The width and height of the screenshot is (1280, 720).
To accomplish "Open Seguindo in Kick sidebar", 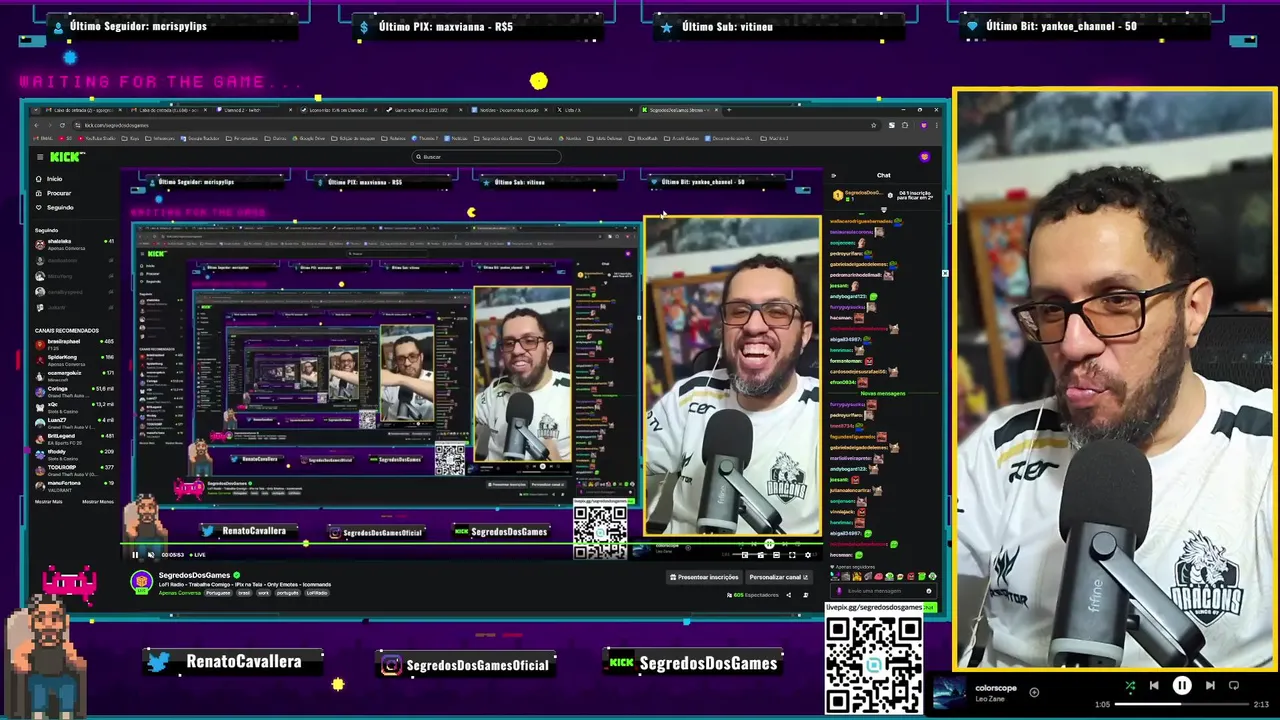I will 60,207.
